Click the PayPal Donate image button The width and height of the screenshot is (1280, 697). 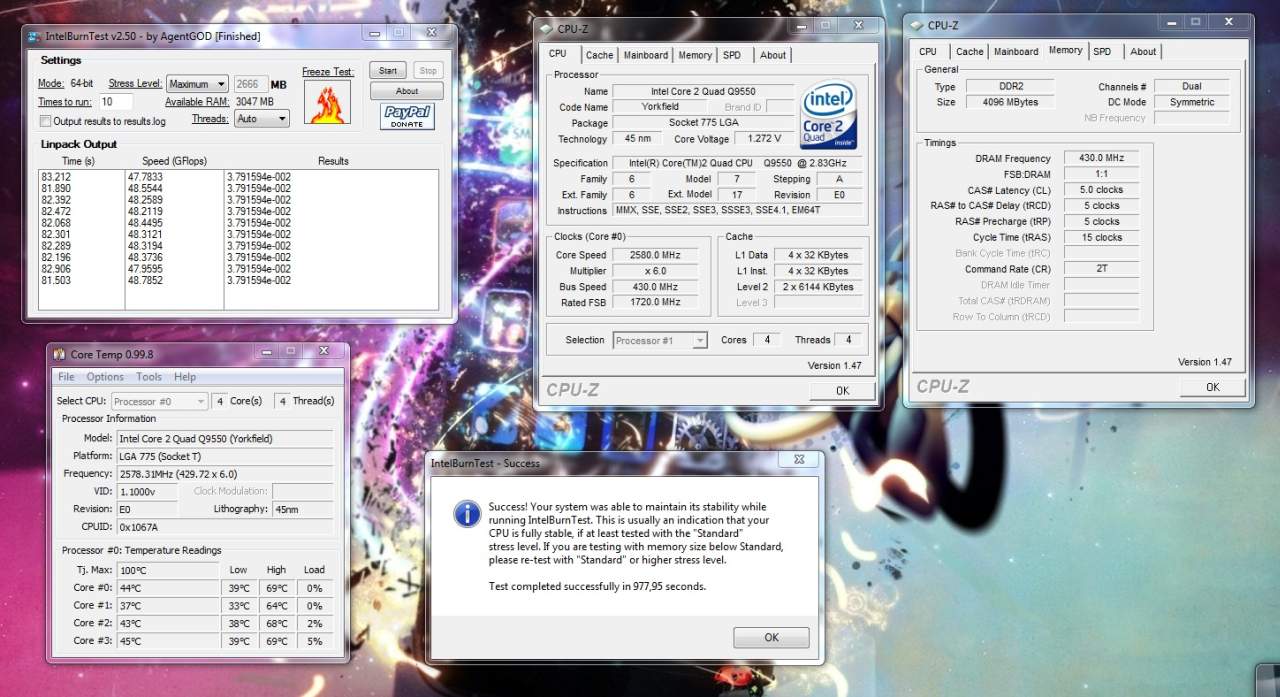click(407, 117)
